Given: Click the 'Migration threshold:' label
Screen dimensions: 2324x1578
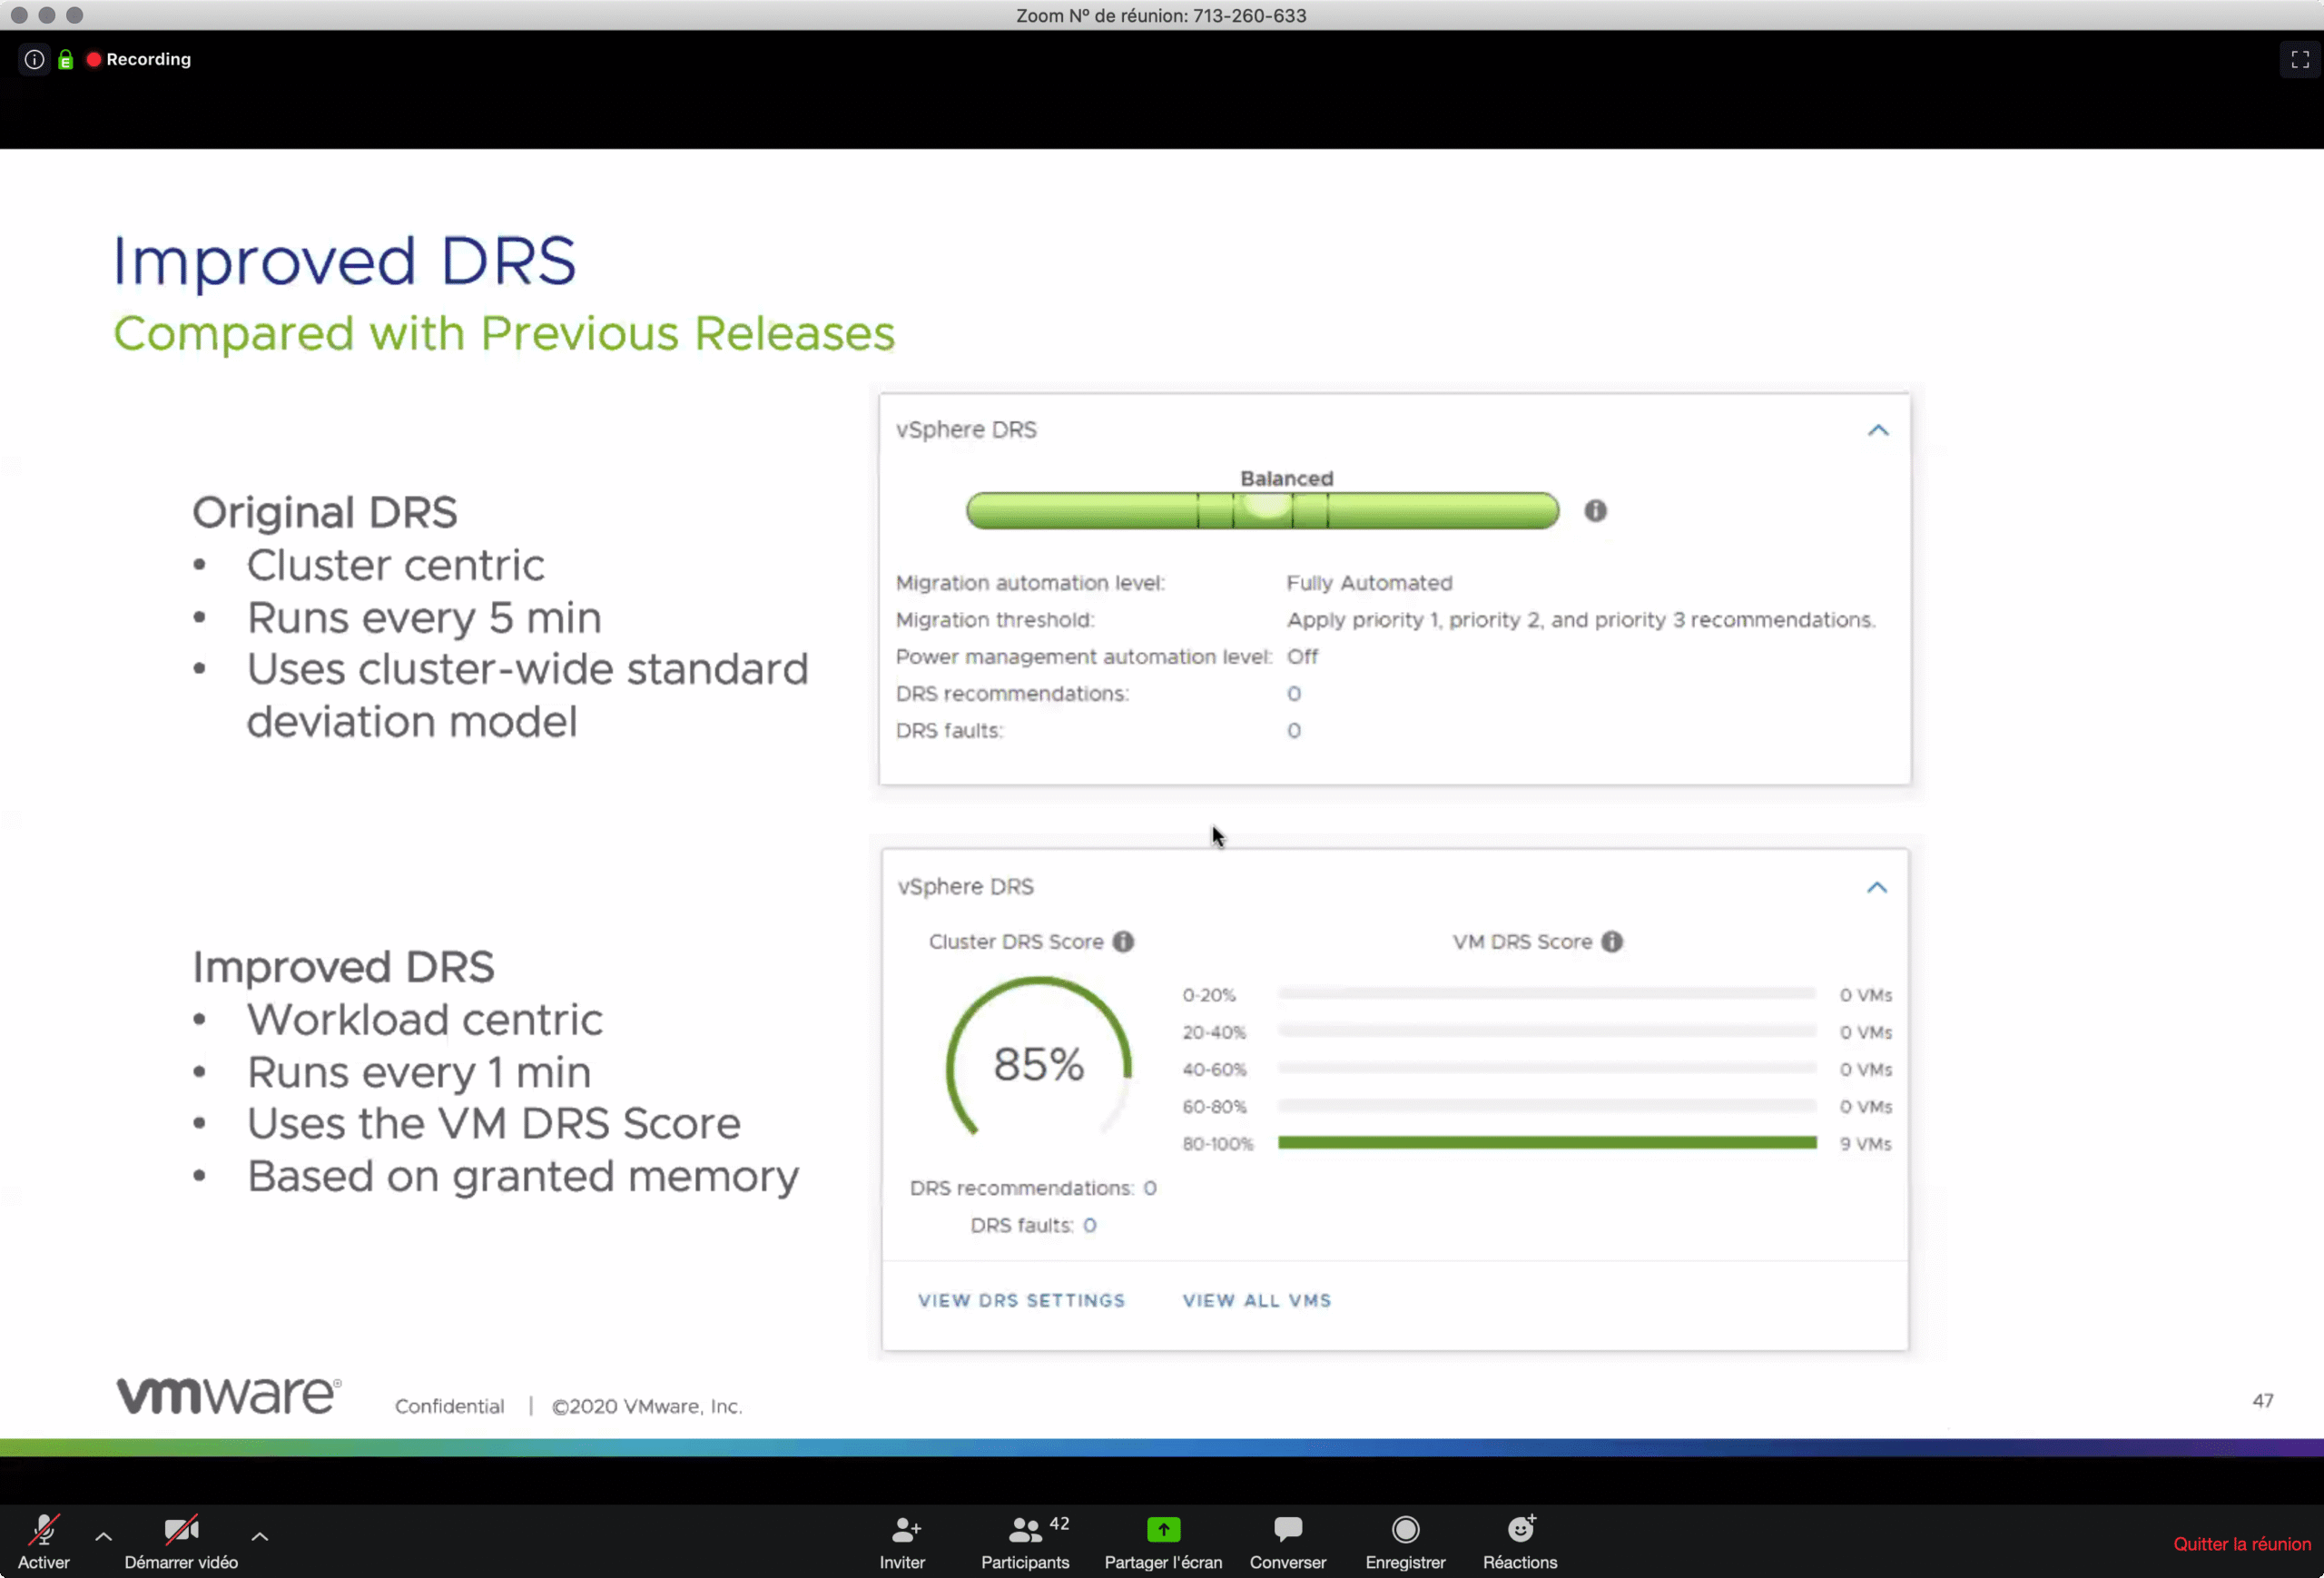Looking at the screenshot, I should 995,620.
